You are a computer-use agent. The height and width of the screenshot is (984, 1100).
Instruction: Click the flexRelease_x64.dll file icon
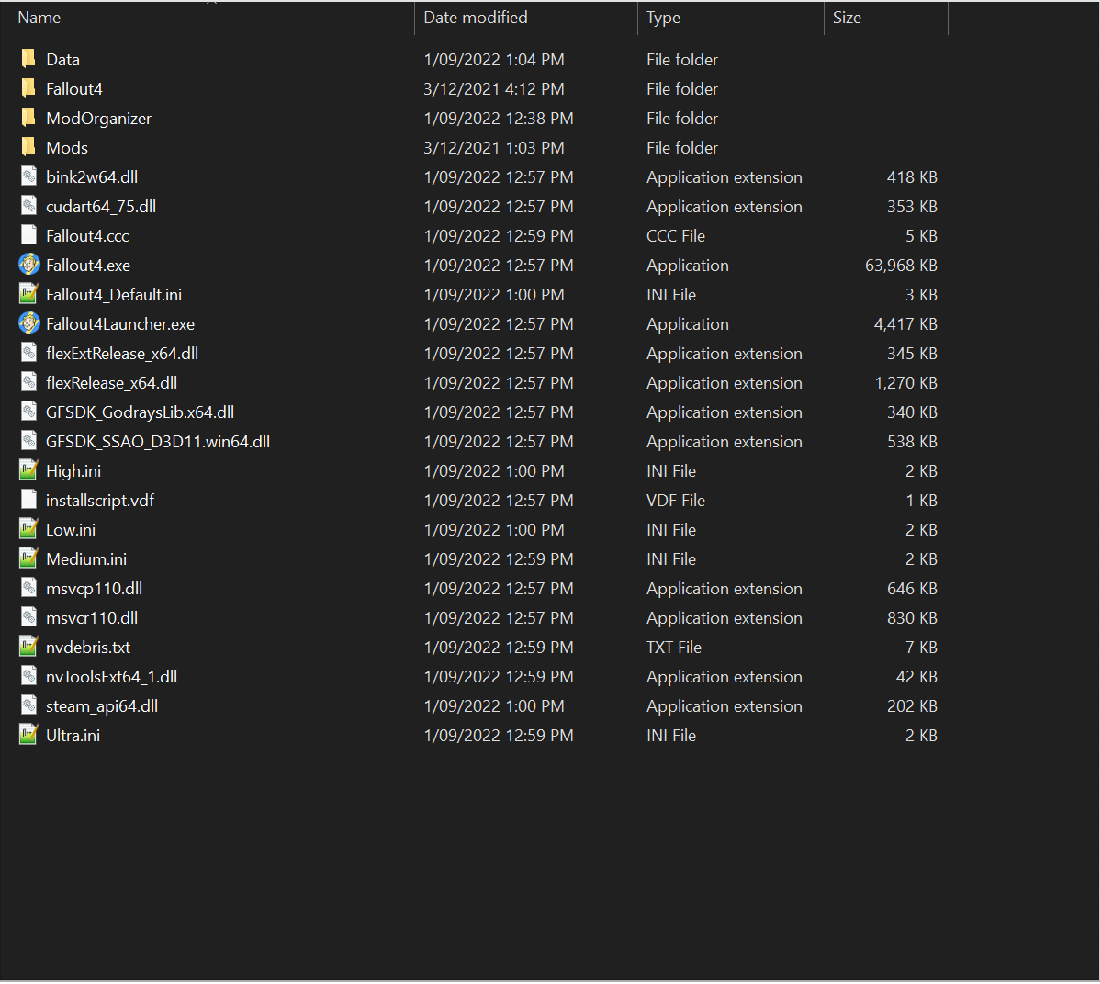(x=28, y=383)
